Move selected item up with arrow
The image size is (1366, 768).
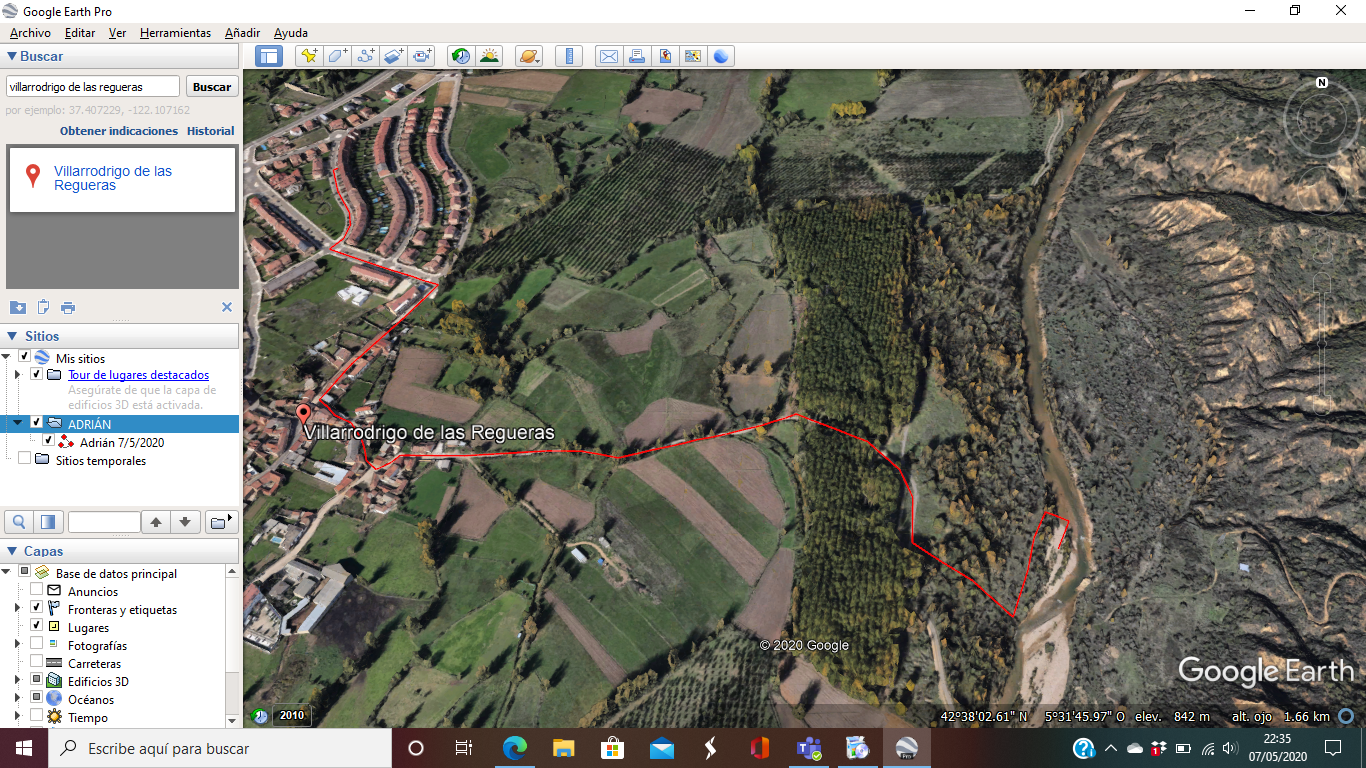[x=155, y=521]
